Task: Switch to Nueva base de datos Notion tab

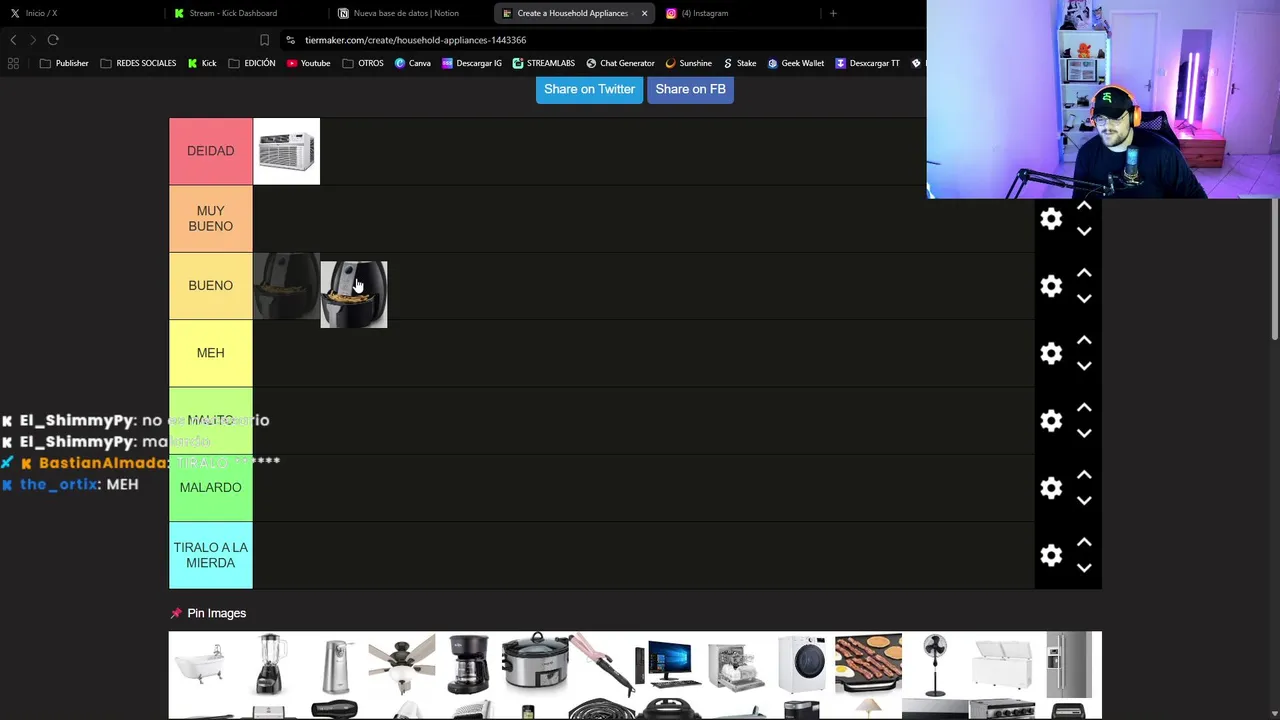Action: (409, 13)
